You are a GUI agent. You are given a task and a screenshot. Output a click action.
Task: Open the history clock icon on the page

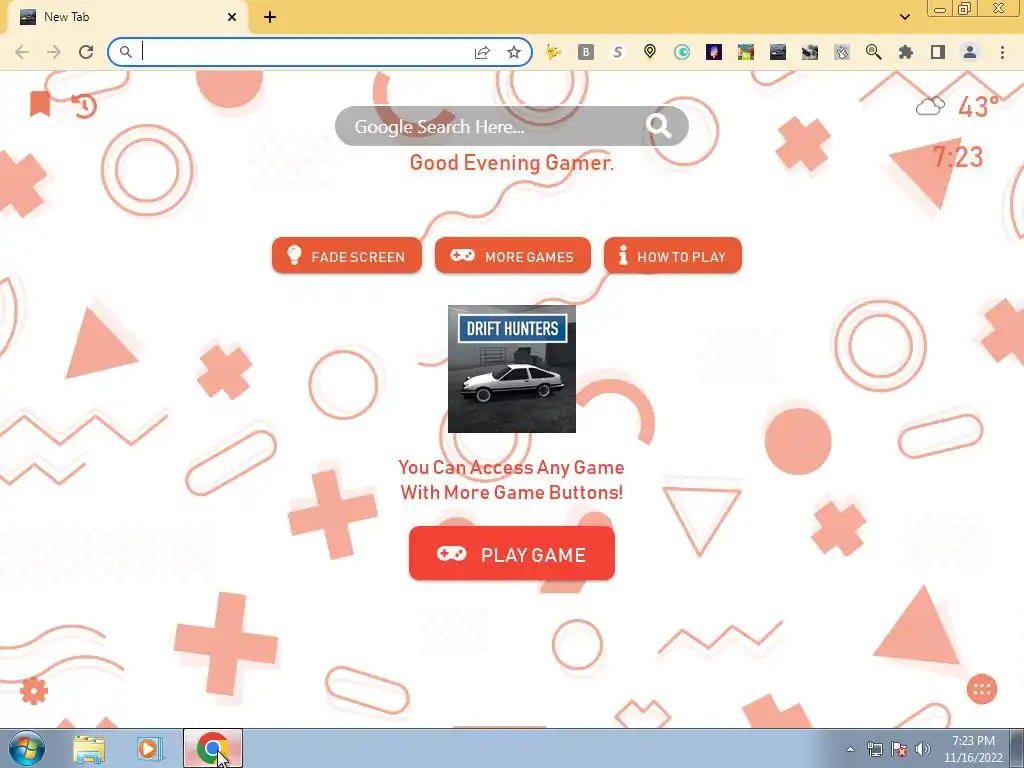[x=84, y=105]
